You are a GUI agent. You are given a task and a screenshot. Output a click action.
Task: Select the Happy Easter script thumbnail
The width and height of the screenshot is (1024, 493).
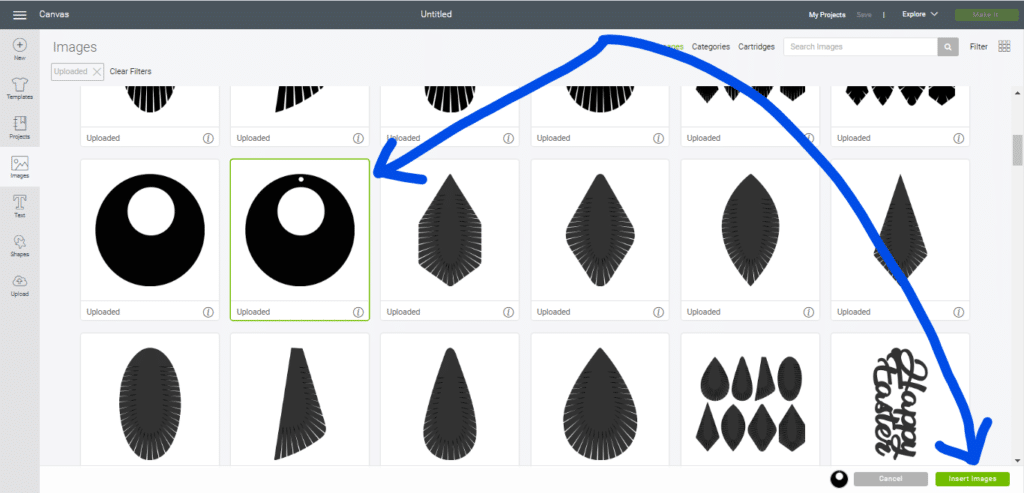pos(901,400)
